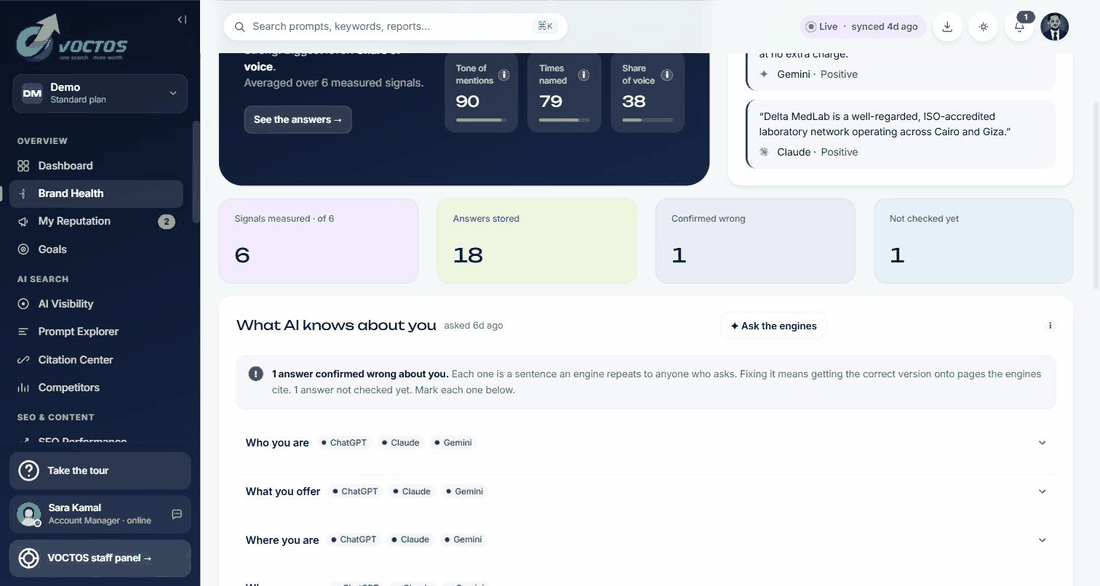Click the Answers stored card
The width and height of the screenshot is (1100, 586).
click(537, 241)
